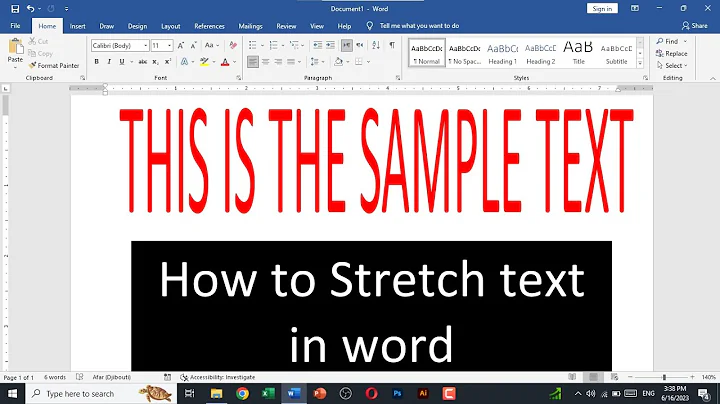The image size is (720, 404).
Task: Apply paragraph shading fill
Action: (x=338, y=62)
